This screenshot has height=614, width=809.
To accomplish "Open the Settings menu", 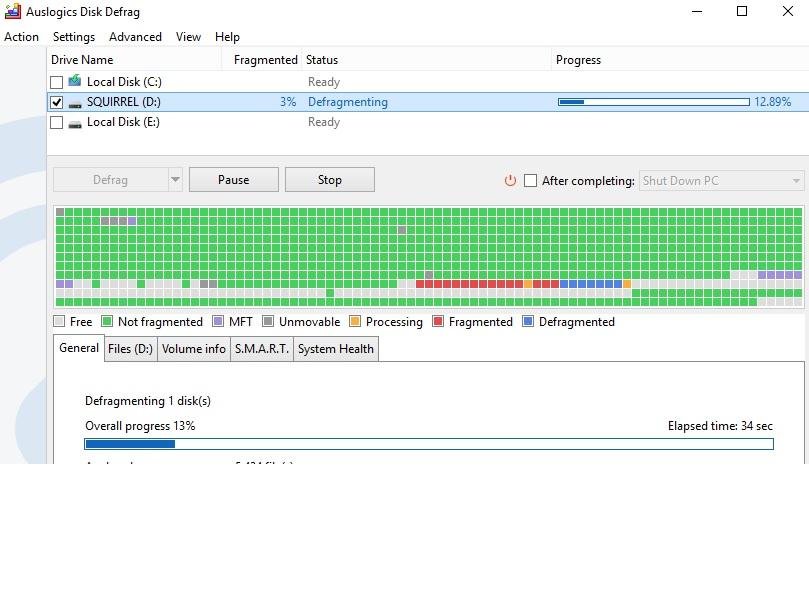I will point(74,37).
